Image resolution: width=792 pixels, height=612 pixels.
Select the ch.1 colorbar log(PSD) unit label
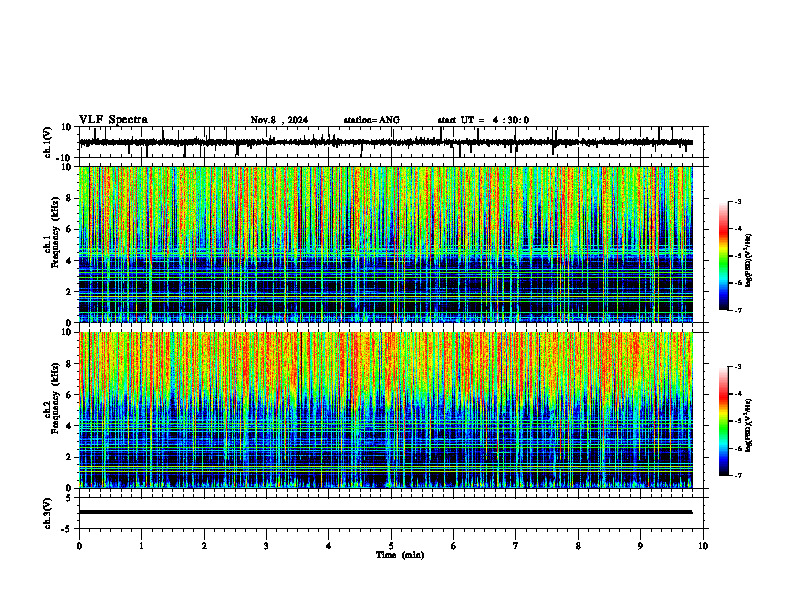pos(749,261)
